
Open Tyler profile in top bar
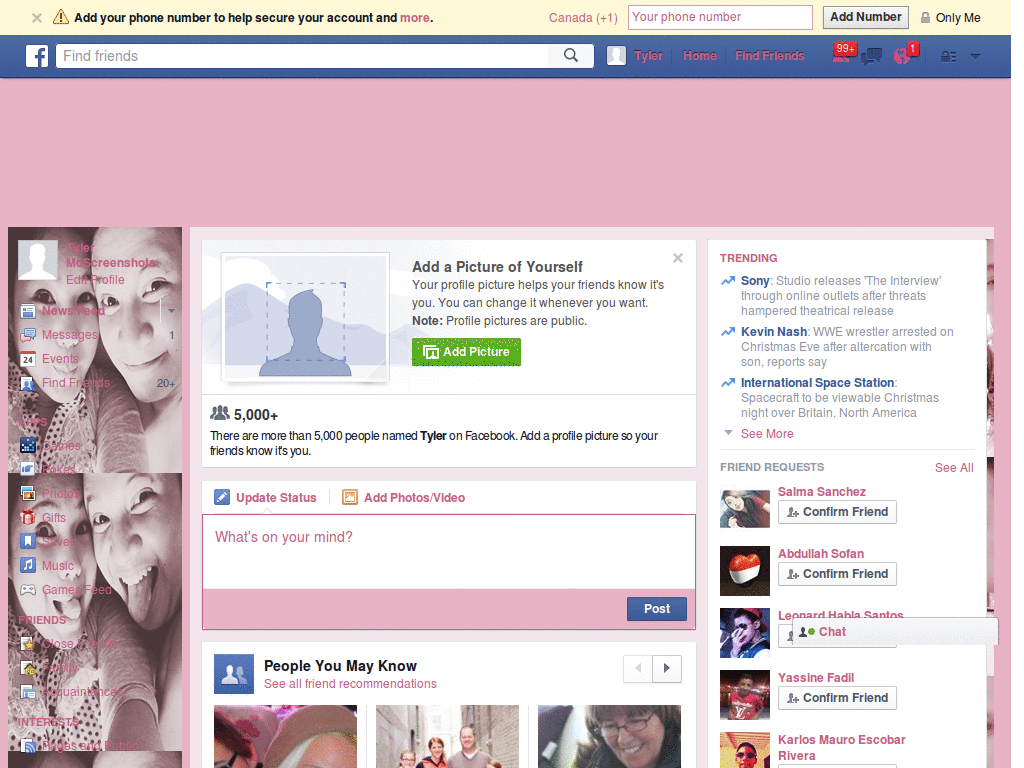coord(635,56)
